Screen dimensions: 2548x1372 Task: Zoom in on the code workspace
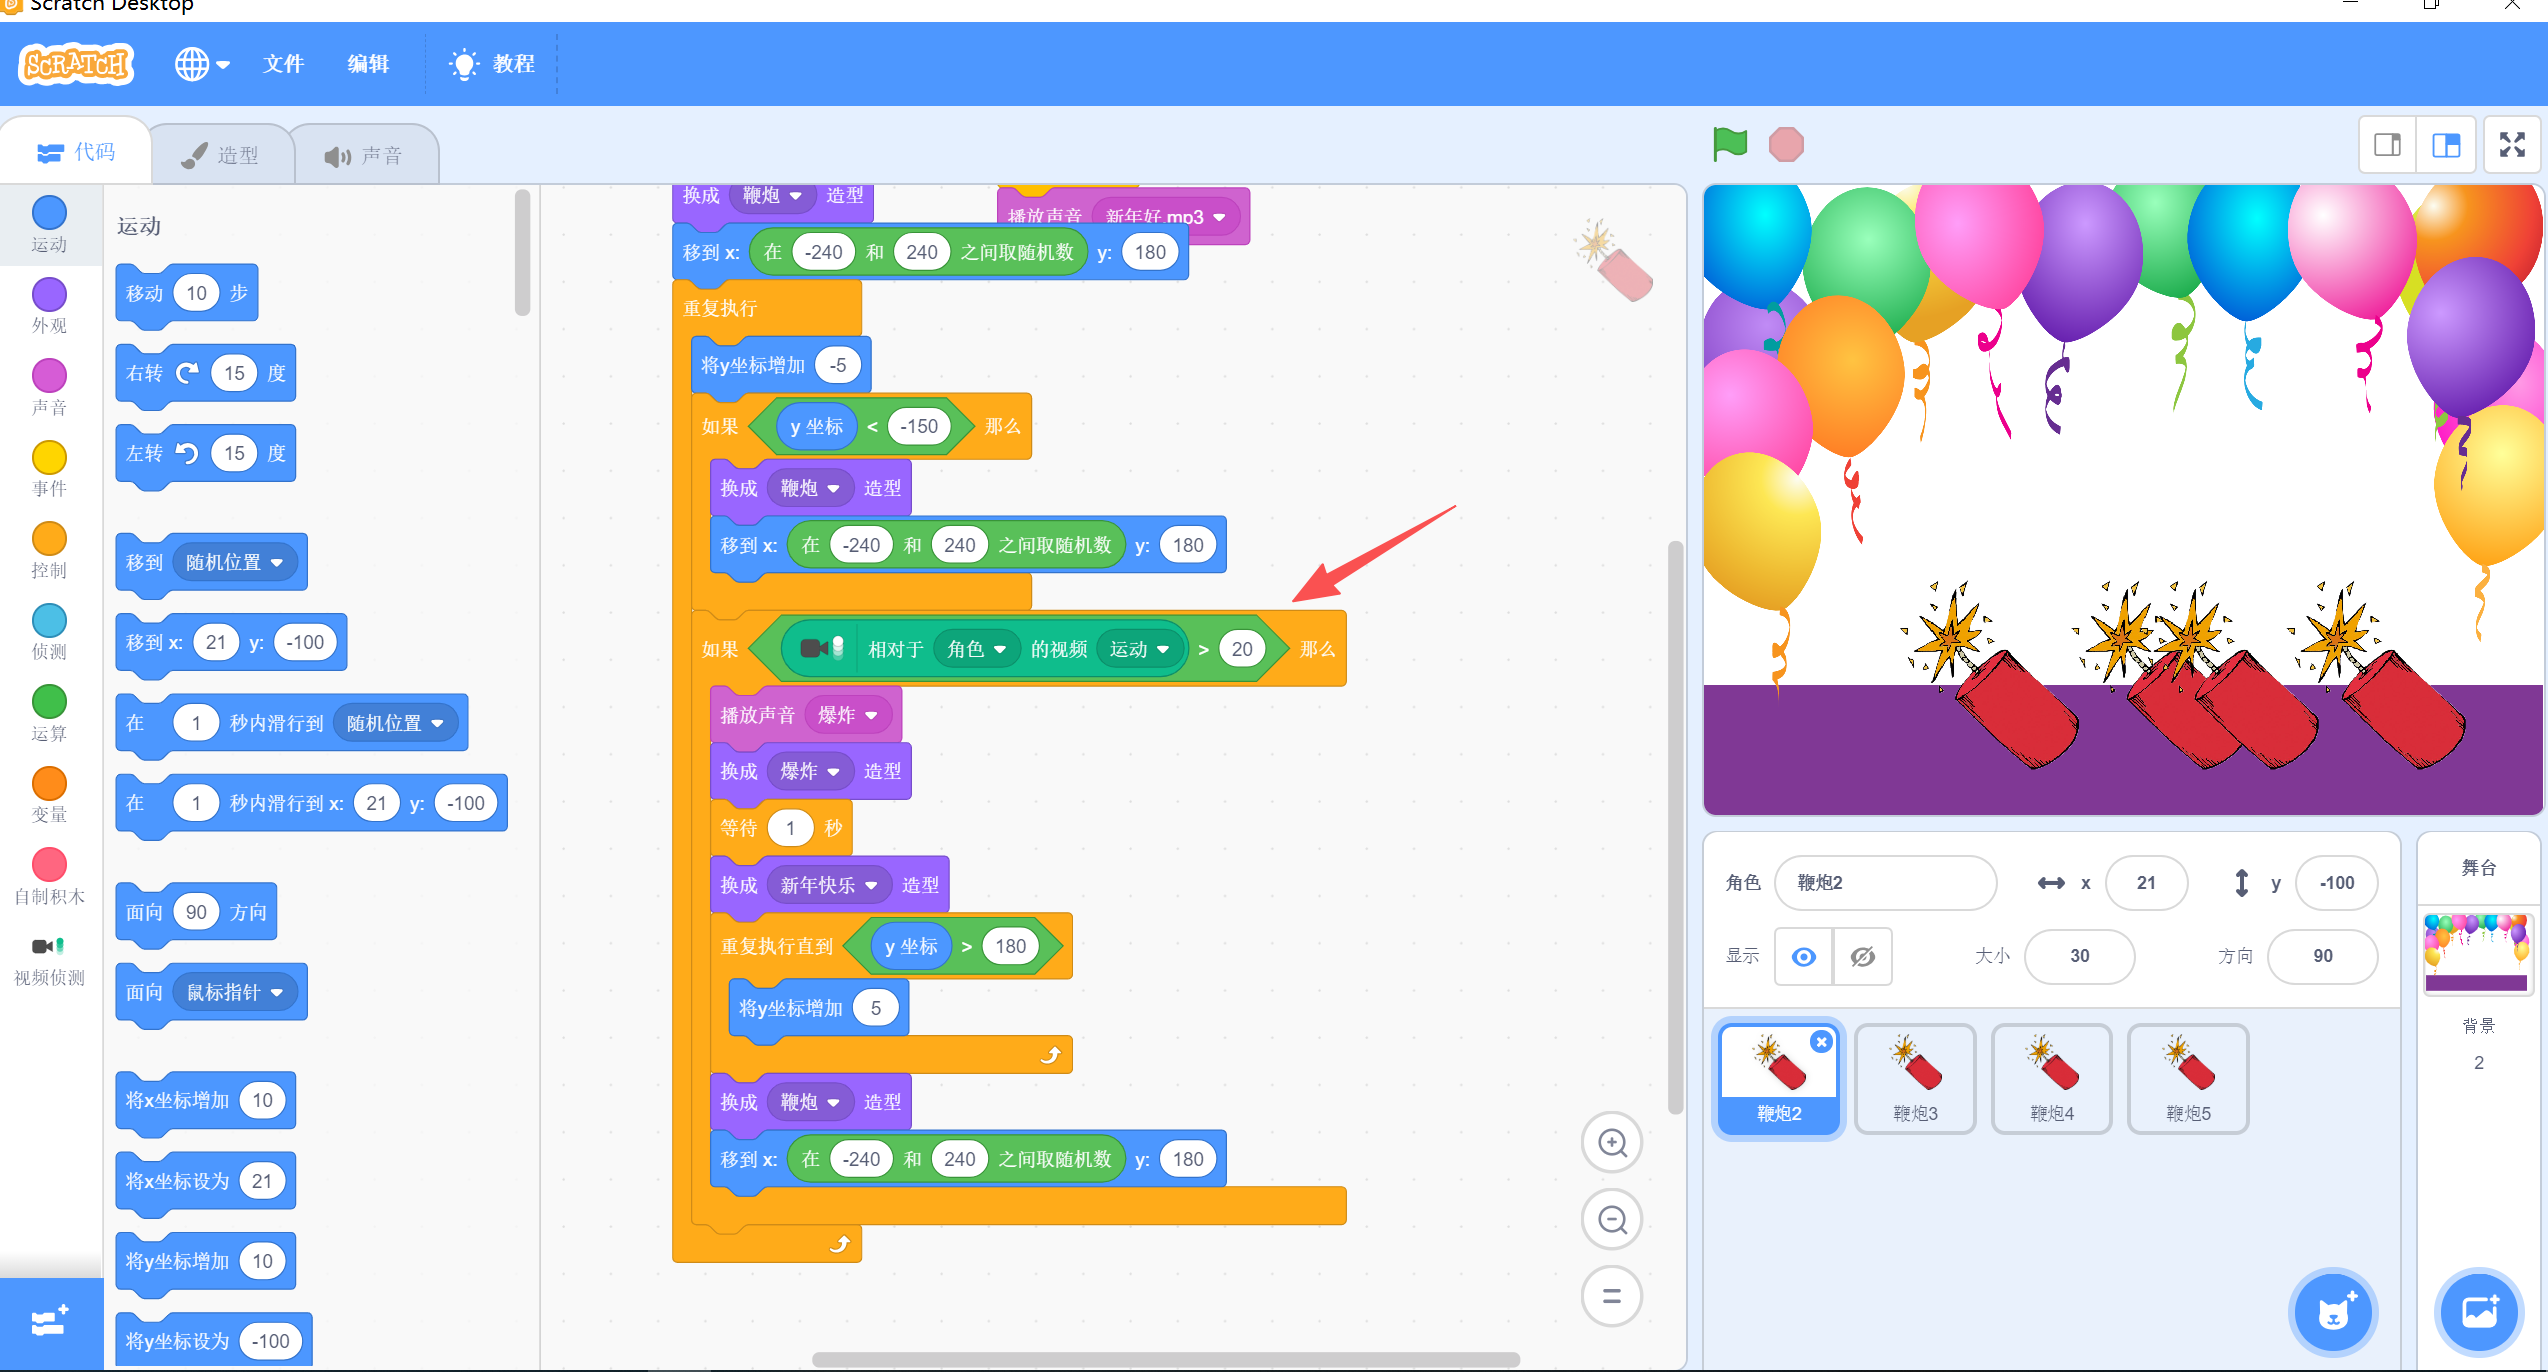(x=1612, y=1142)
